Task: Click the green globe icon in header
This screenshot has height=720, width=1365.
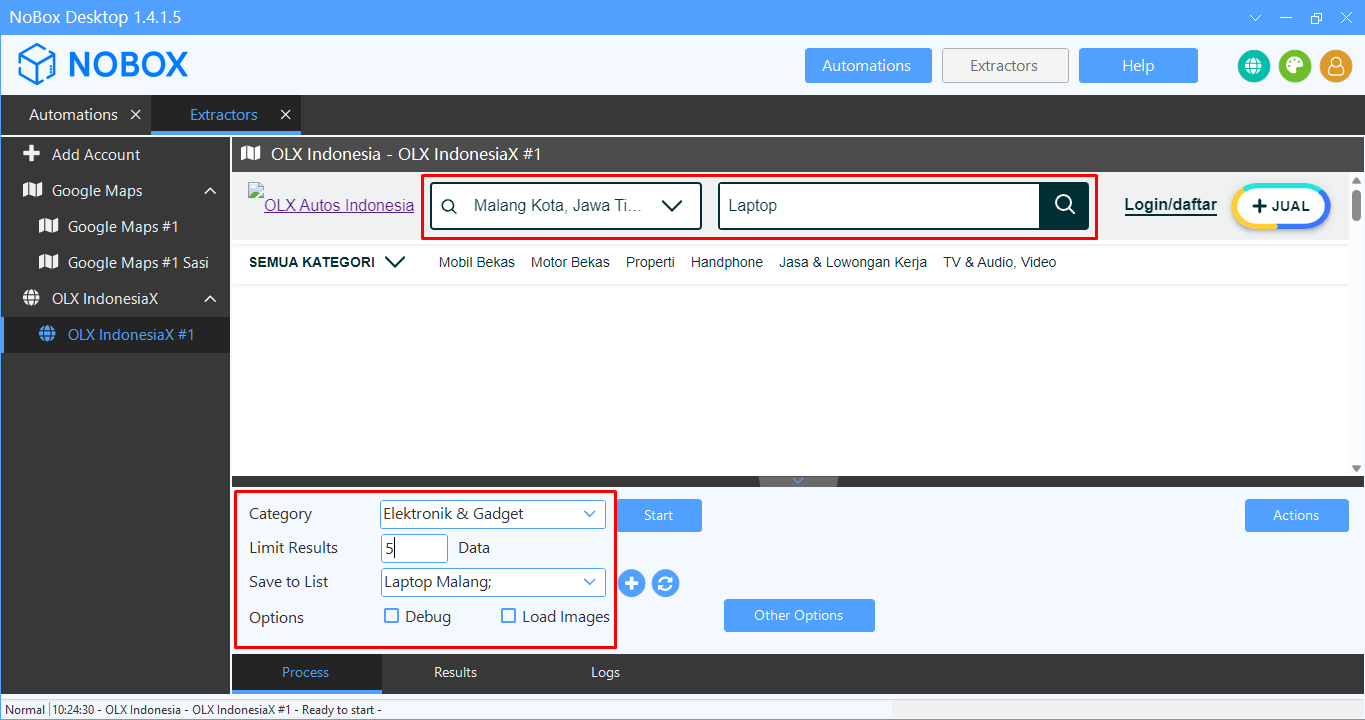Action: tap(1253, 66)
